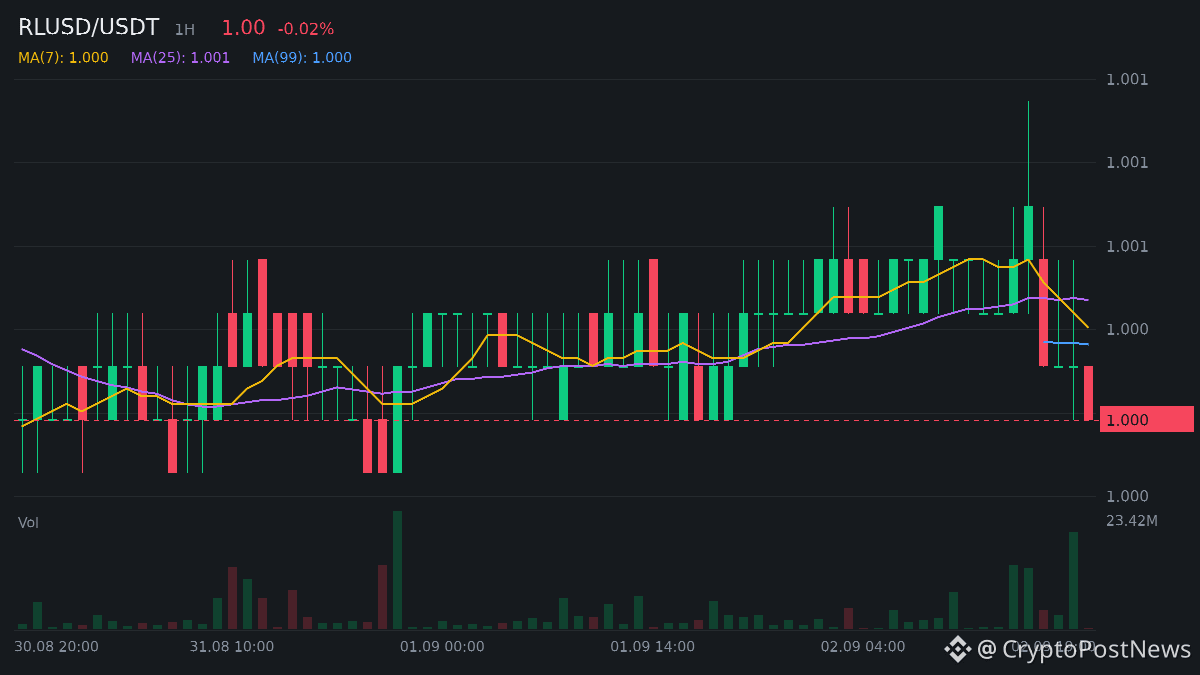Click the last red candle at chart end

click(1088, 393)
